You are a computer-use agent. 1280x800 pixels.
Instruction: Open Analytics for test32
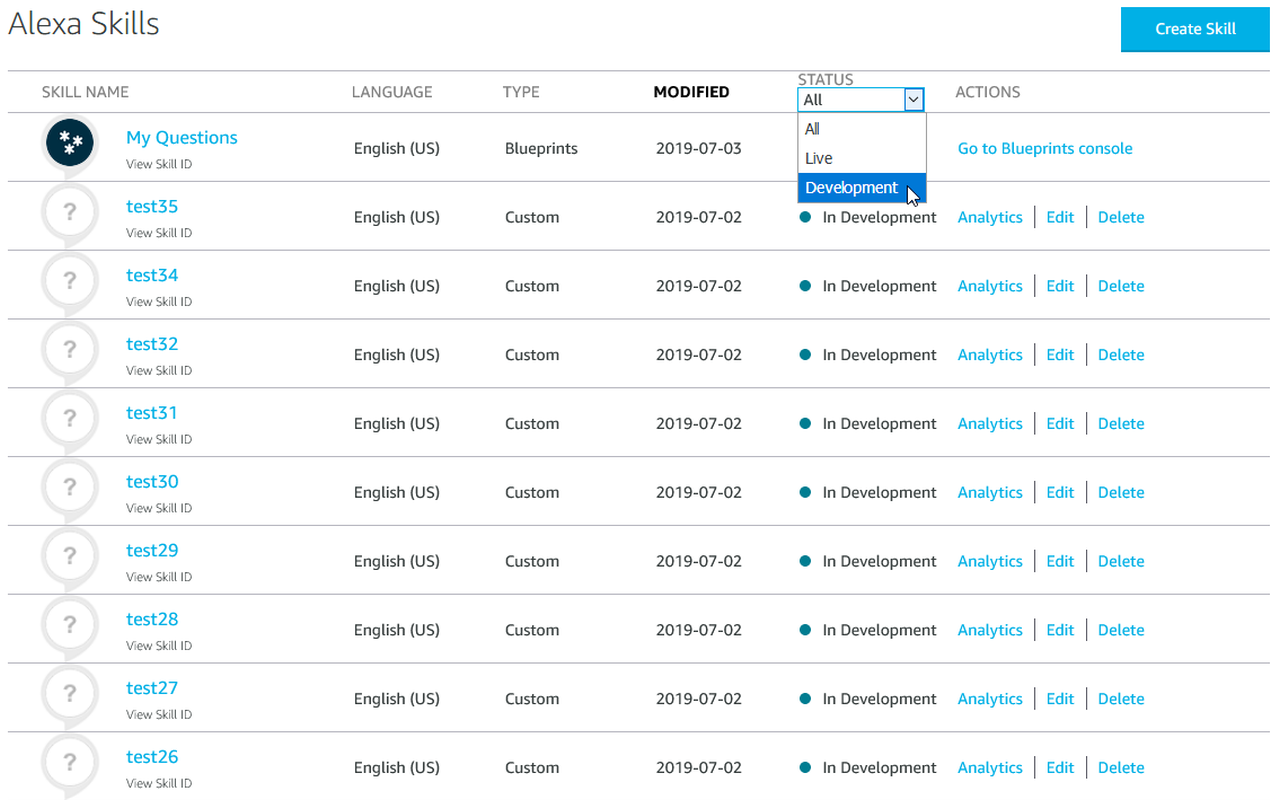click(990, 355)
